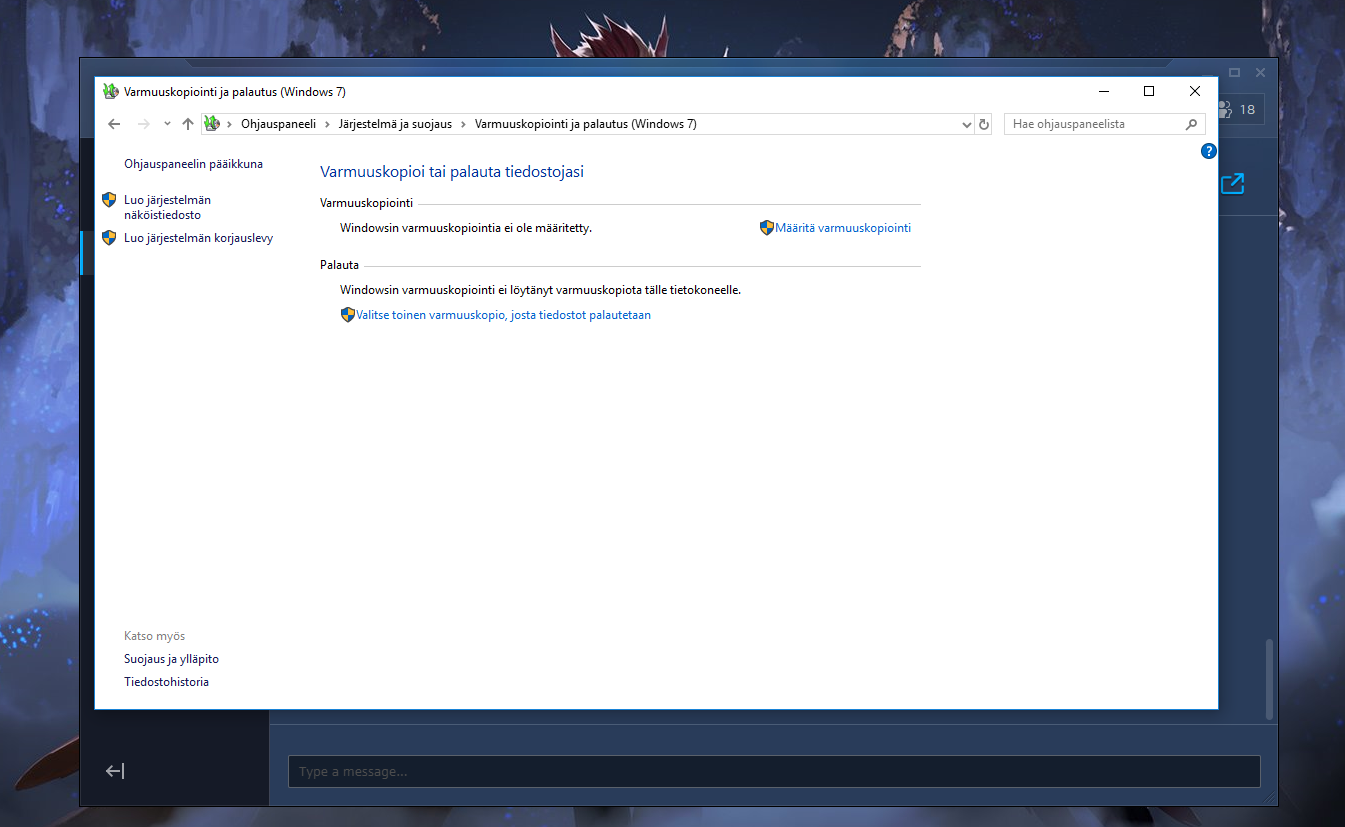The width and height of the screenshot is (1345, 827).
Task: Click the Control Panel icon in address bar
Action: pyautogui.click(x=211, y=124)
